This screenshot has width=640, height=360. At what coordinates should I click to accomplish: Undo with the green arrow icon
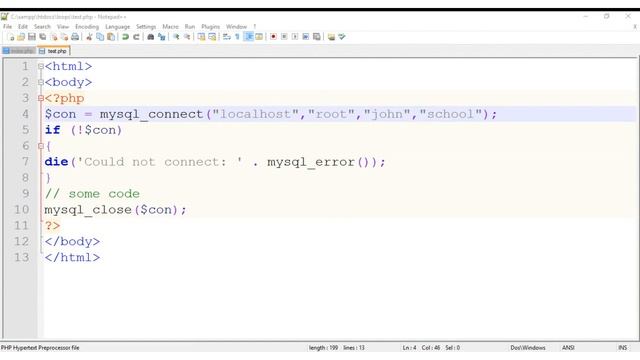click(125, 37)
